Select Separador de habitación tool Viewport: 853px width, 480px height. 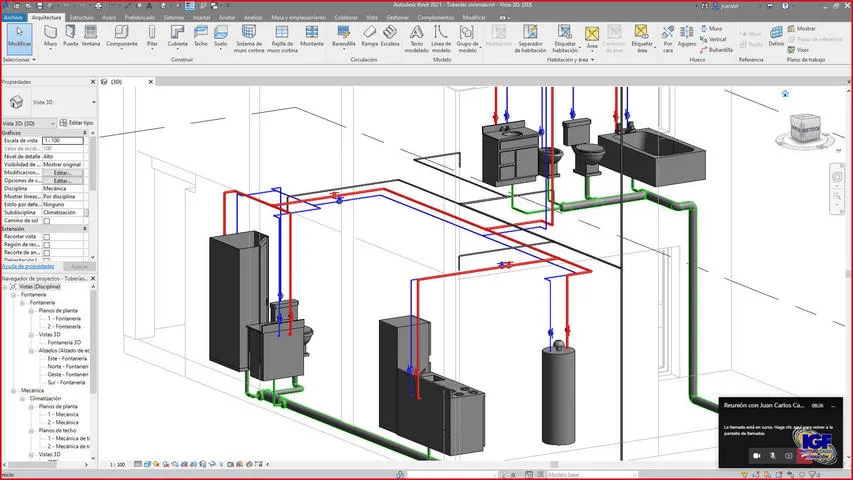[530, 39]
